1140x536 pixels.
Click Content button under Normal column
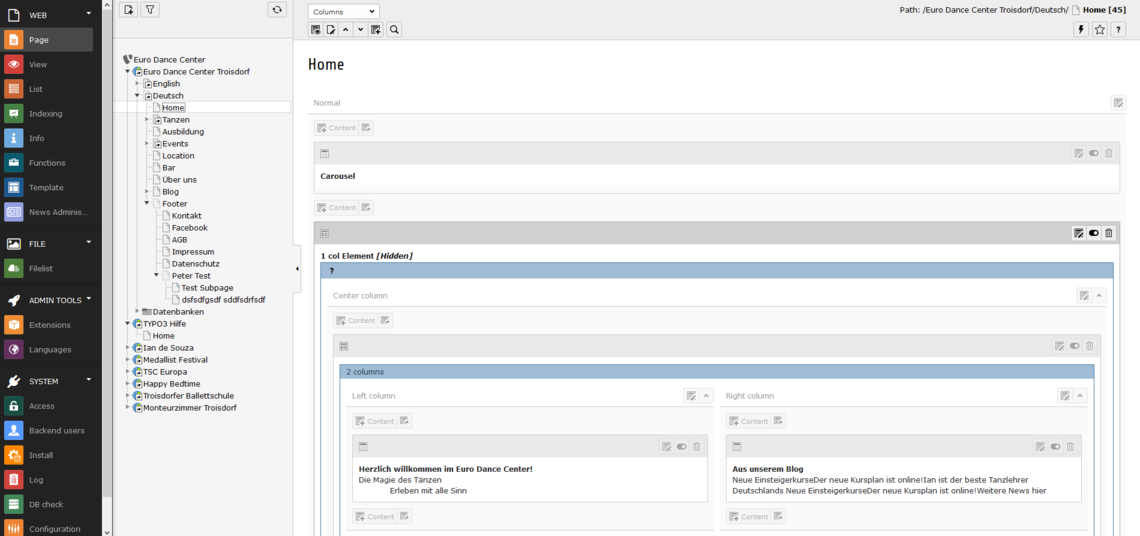click(x=336, y=128)
